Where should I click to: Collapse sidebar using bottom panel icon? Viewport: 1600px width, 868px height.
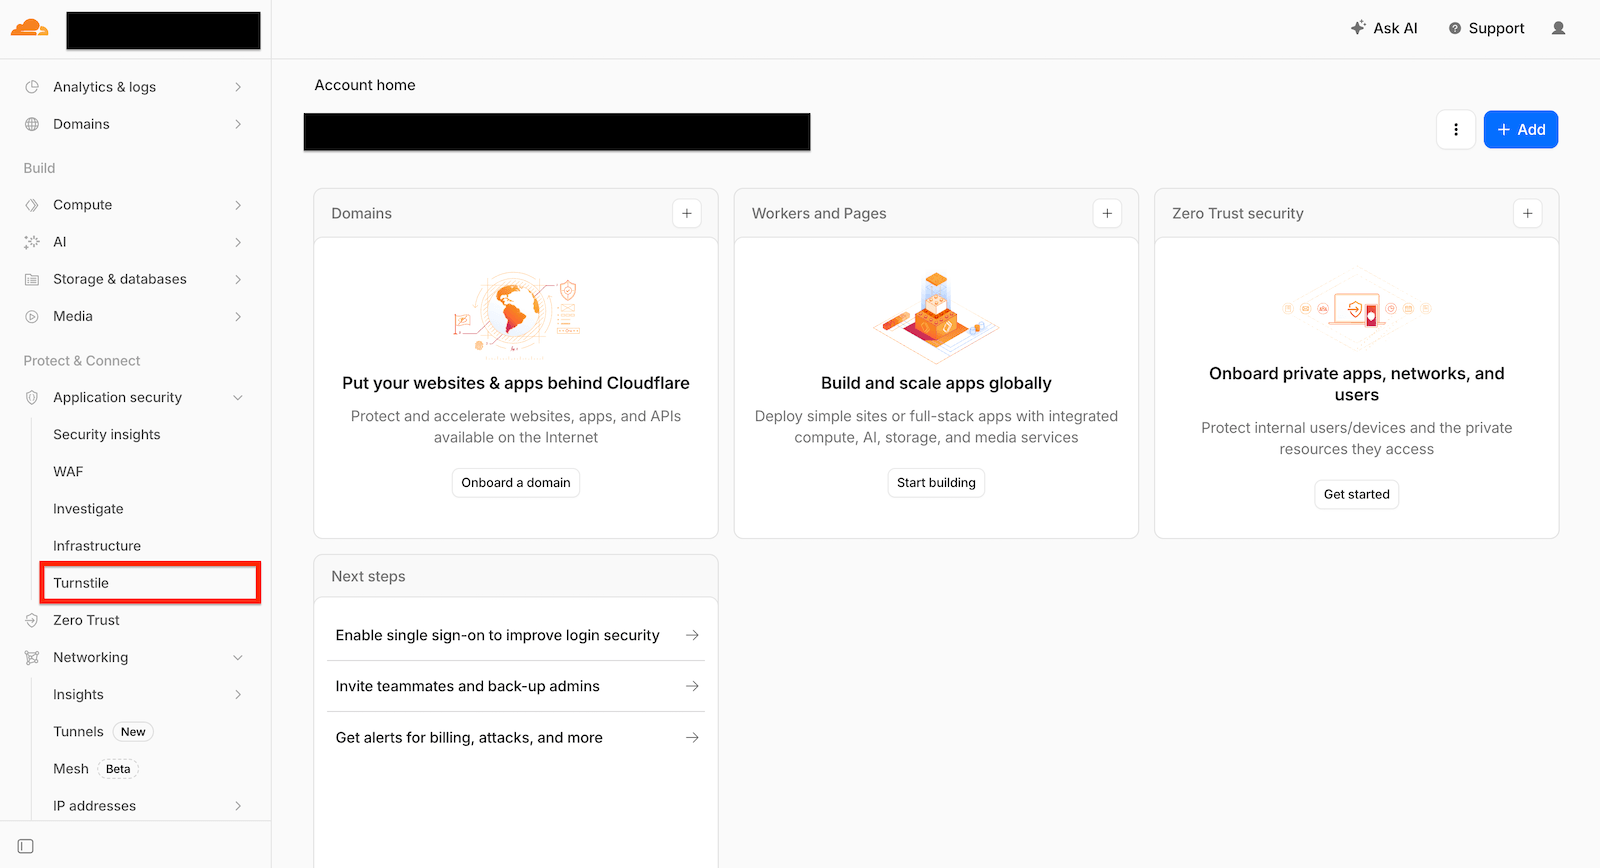26,846
